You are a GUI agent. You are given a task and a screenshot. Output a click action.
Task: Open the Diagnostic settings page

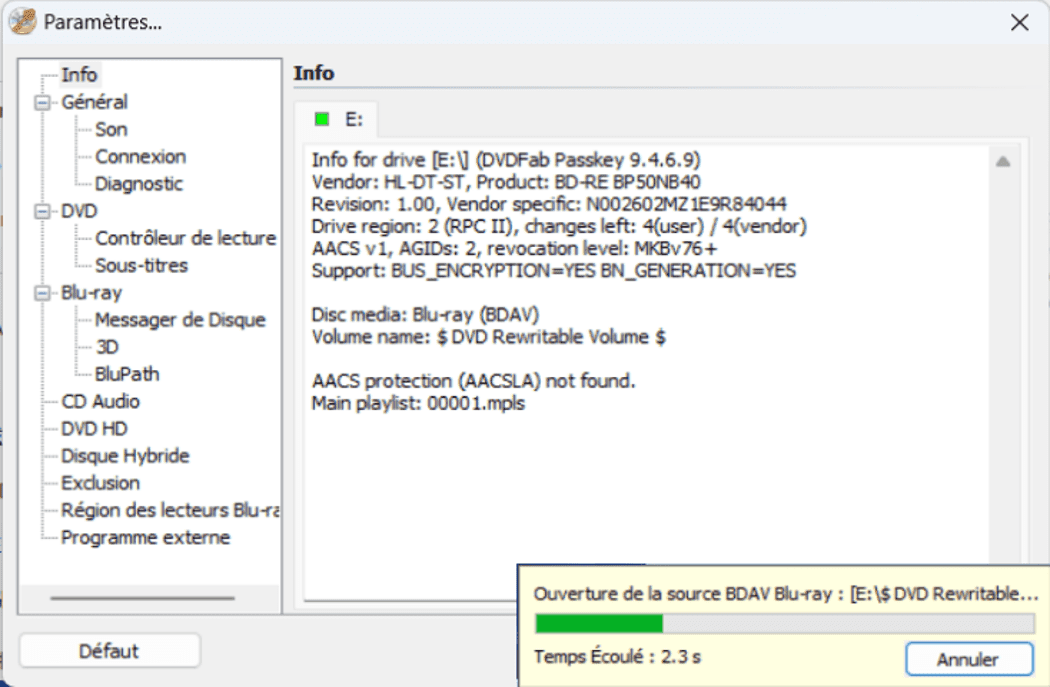point(139,183)
